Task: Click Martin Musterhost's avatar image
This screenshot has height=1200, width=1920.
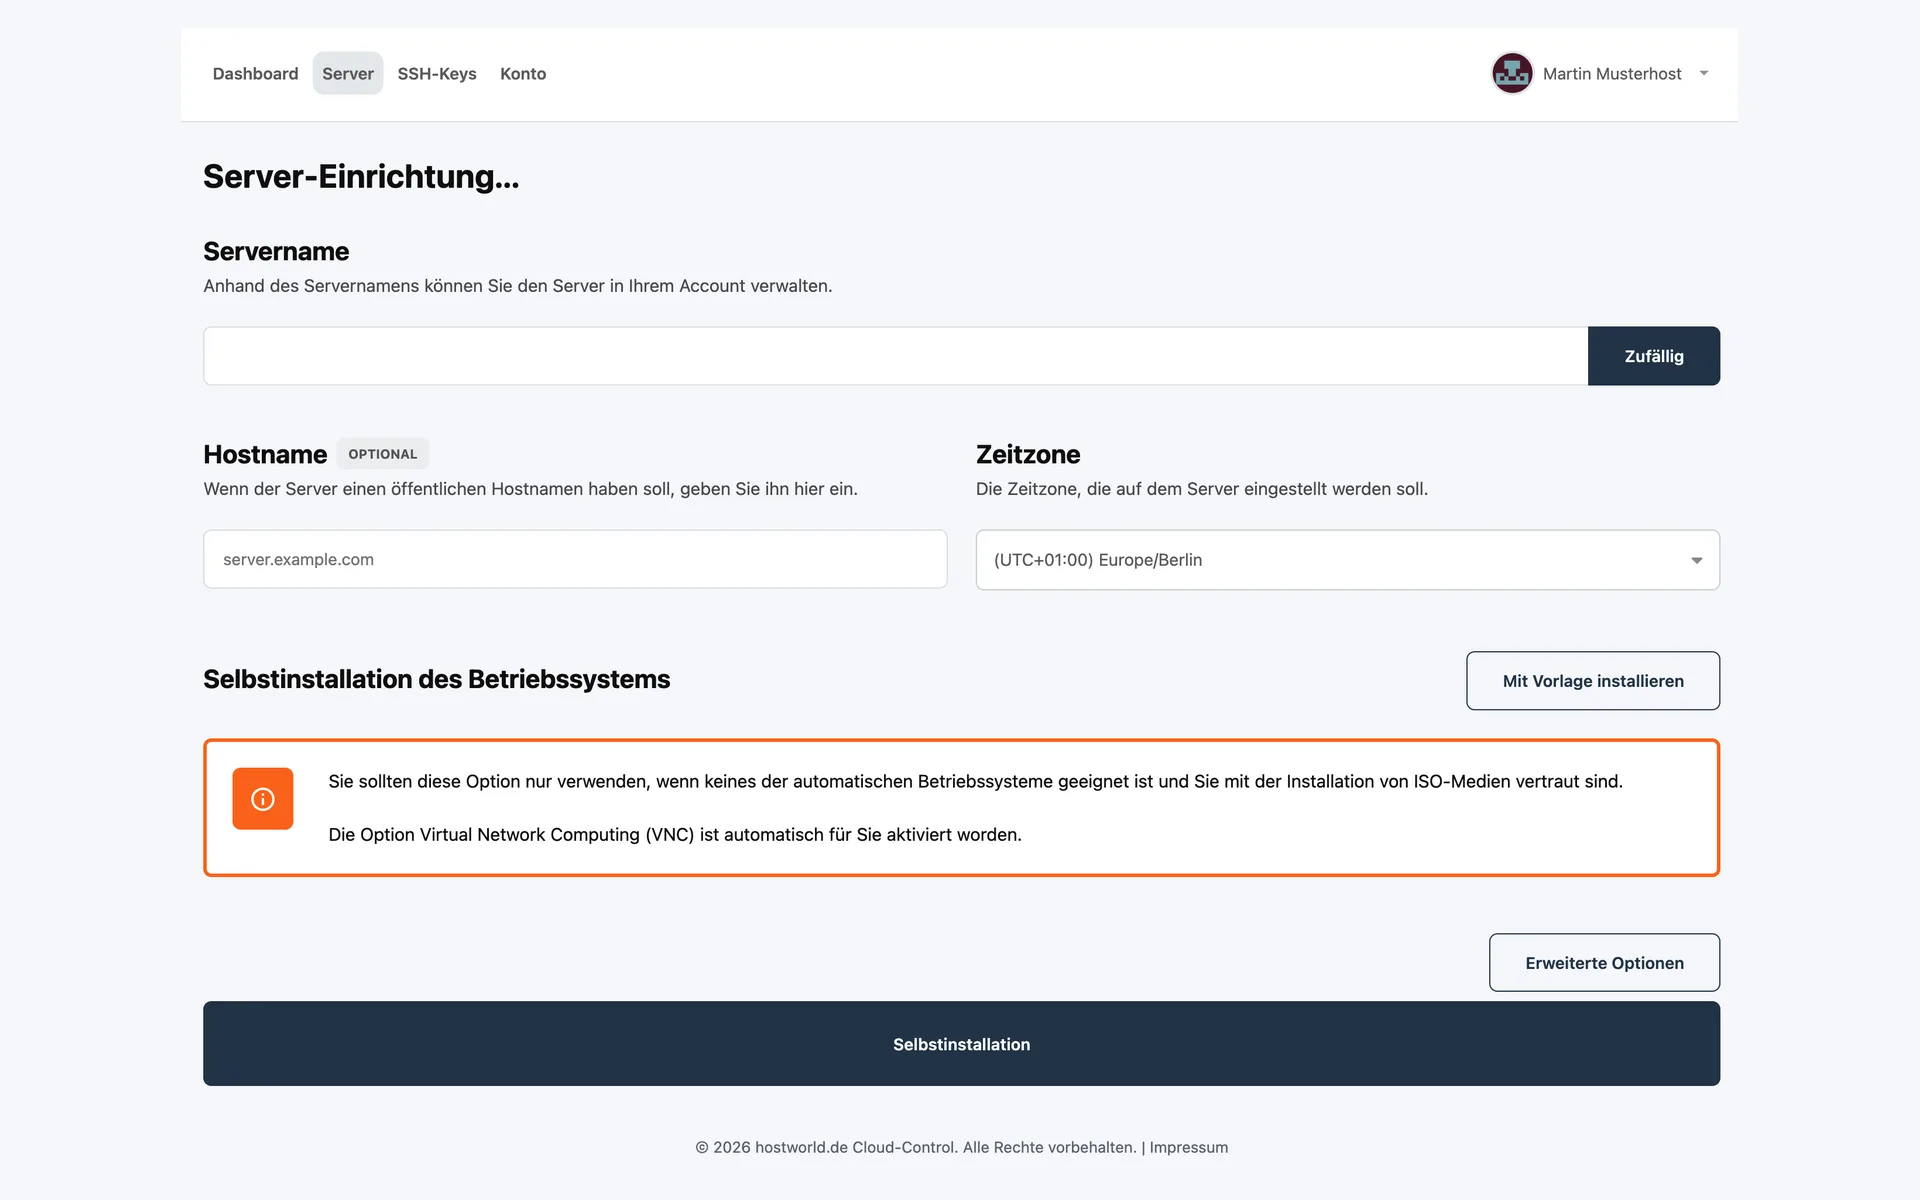Action: click(x=1512, y=73)
